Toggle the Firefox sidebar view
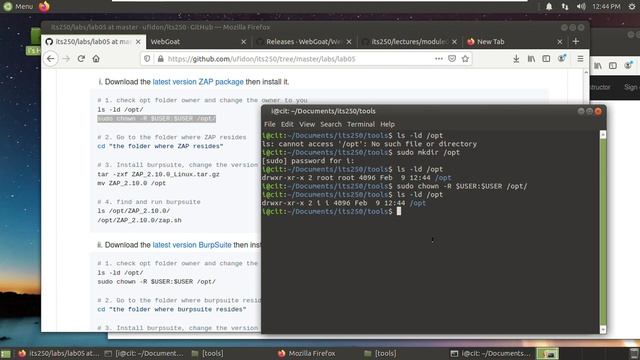The width and height of the screenshot is (640, 360). (546, 59)
